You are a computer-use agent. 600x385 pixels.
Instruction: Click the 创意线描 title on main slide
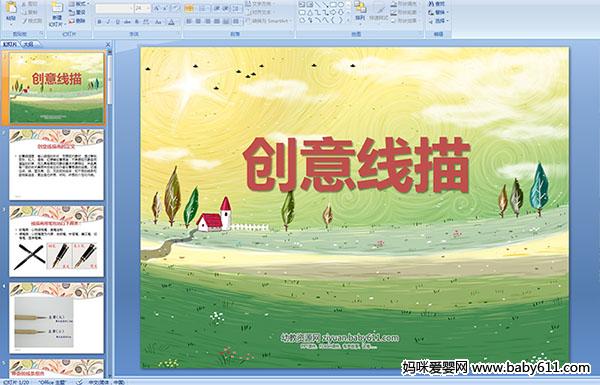pos(356,165)
